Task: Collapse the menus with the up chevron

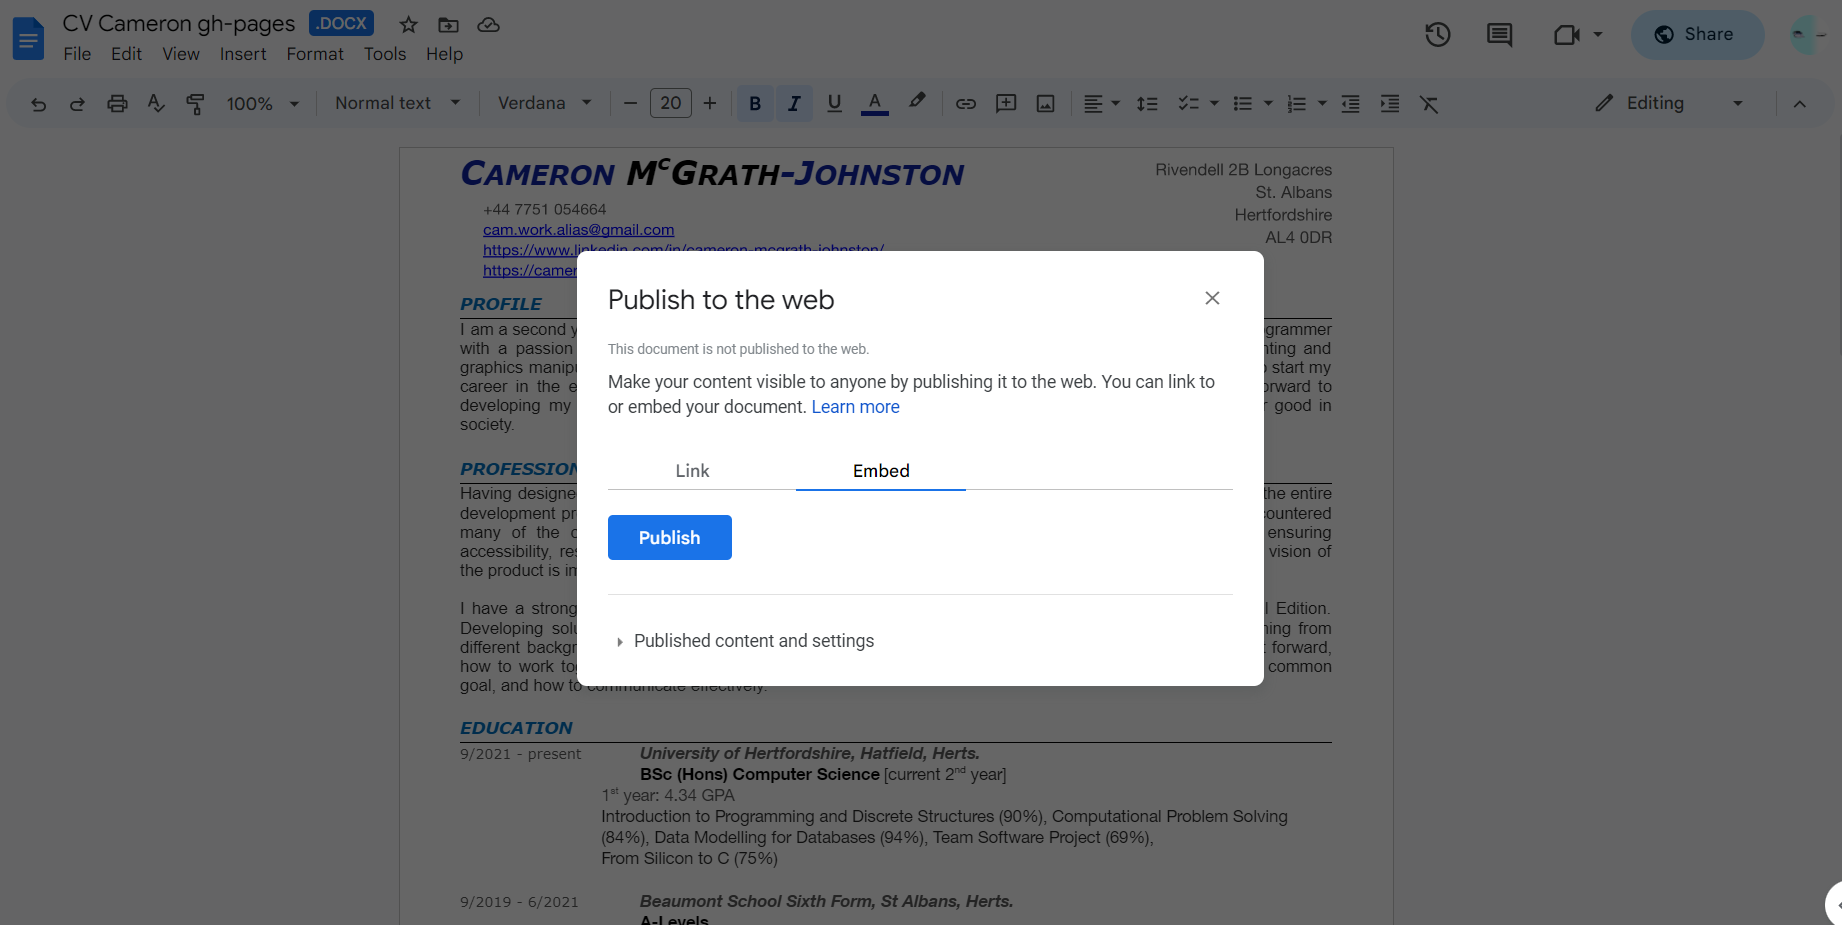Action: pyautogui.click(x=1799, y=104)
